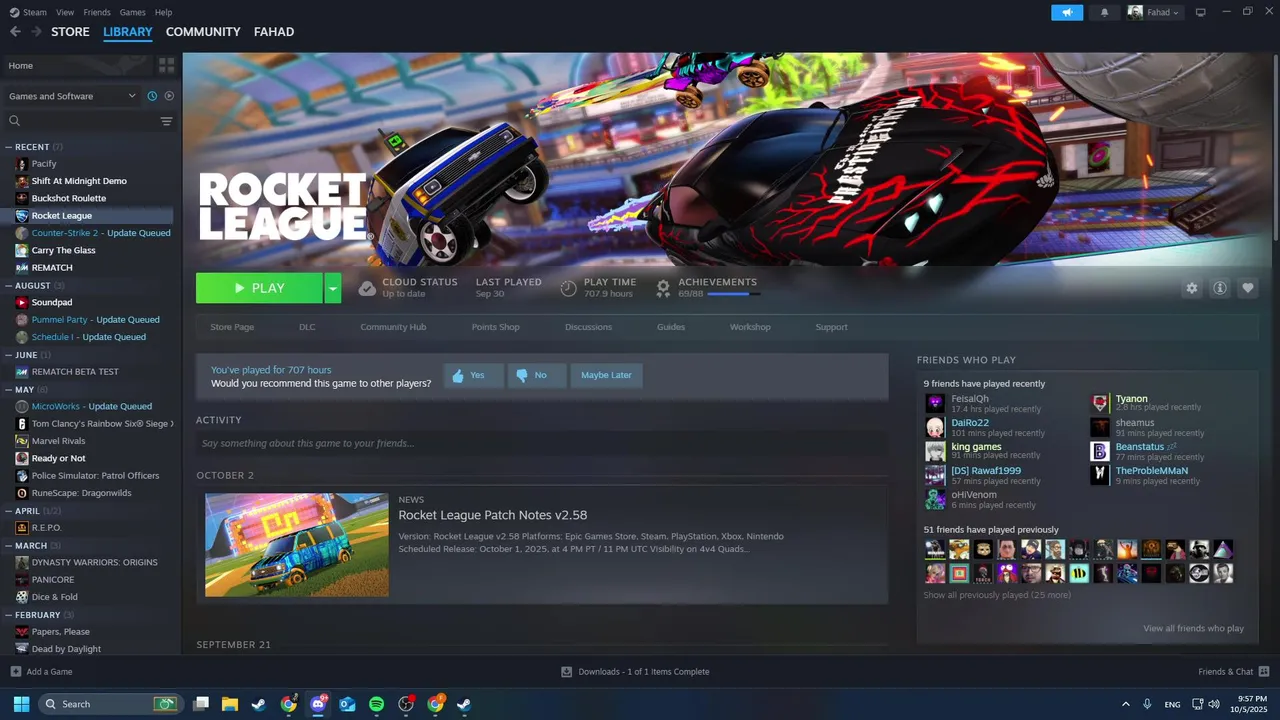The width and height of the screenshot is (1280, 720).
Task: Switch to the STORE tab
Action: [70, 32]
